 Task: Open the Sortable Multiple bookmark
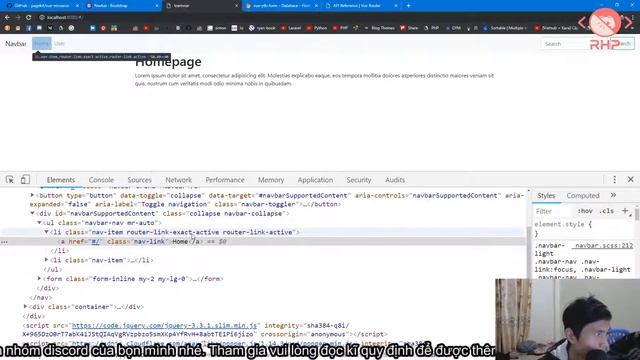(505, 28)
